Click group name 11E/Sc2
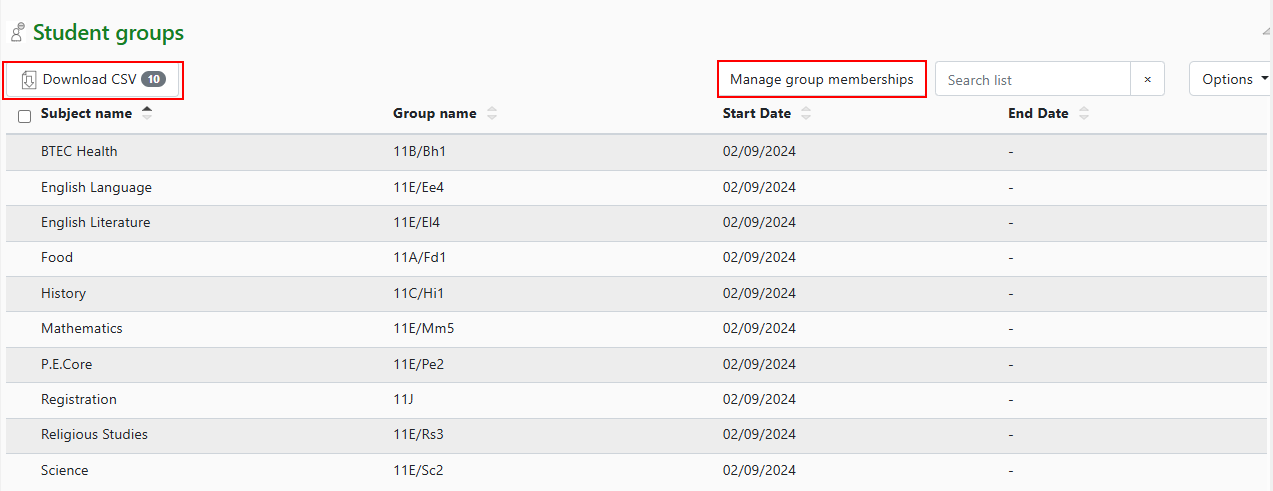 point(418,471)
